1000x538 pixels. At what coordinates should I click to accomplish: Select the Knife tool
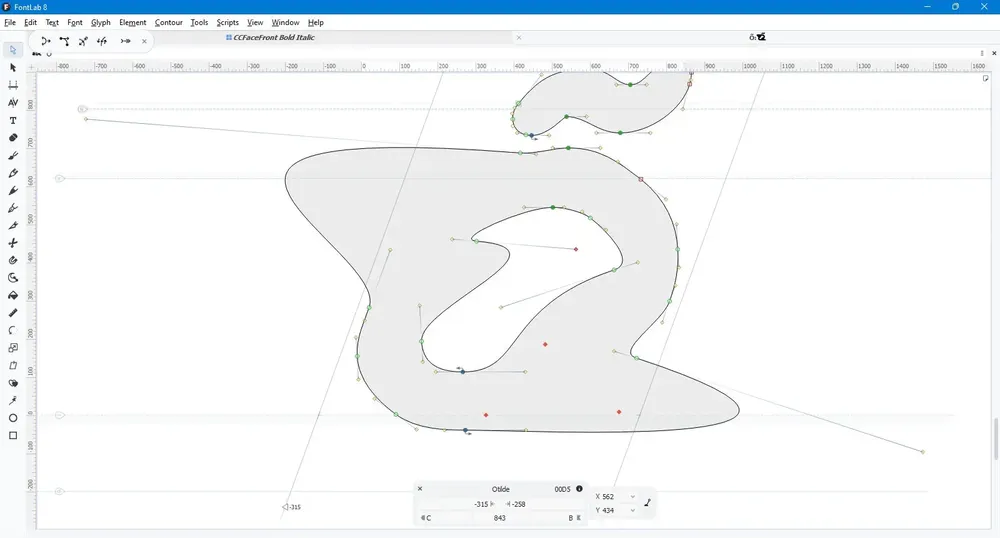(x=13, y=243)
